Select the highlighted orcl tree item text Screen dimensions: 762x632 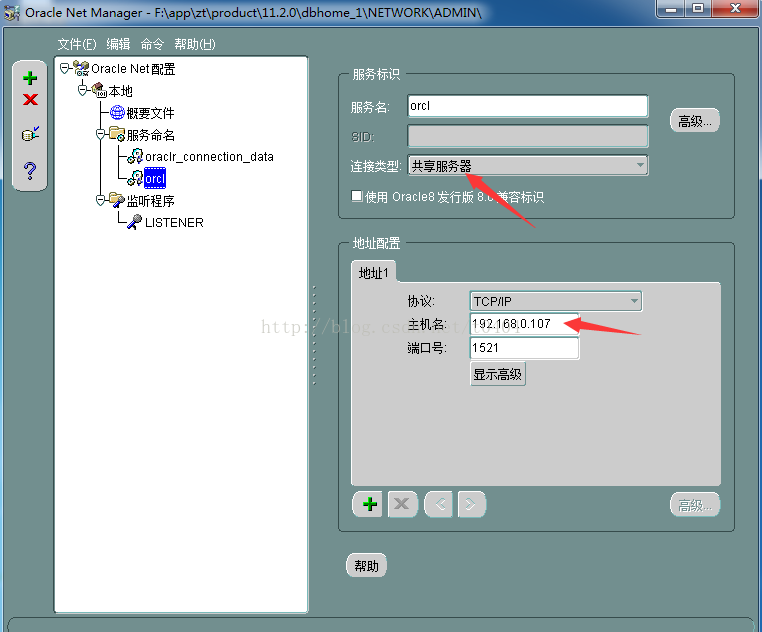point(155,178)
